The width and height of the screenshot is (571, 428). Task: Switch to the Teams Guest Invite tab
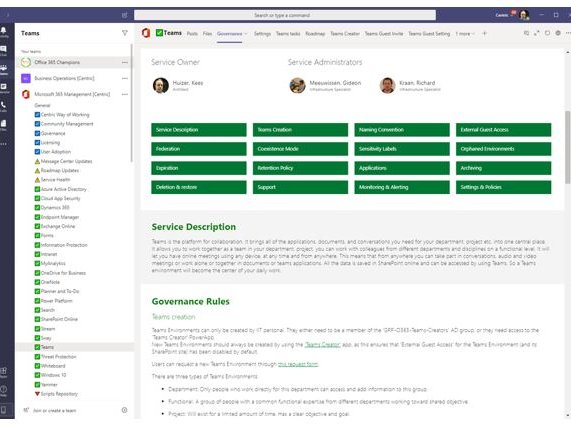(384, 34)
